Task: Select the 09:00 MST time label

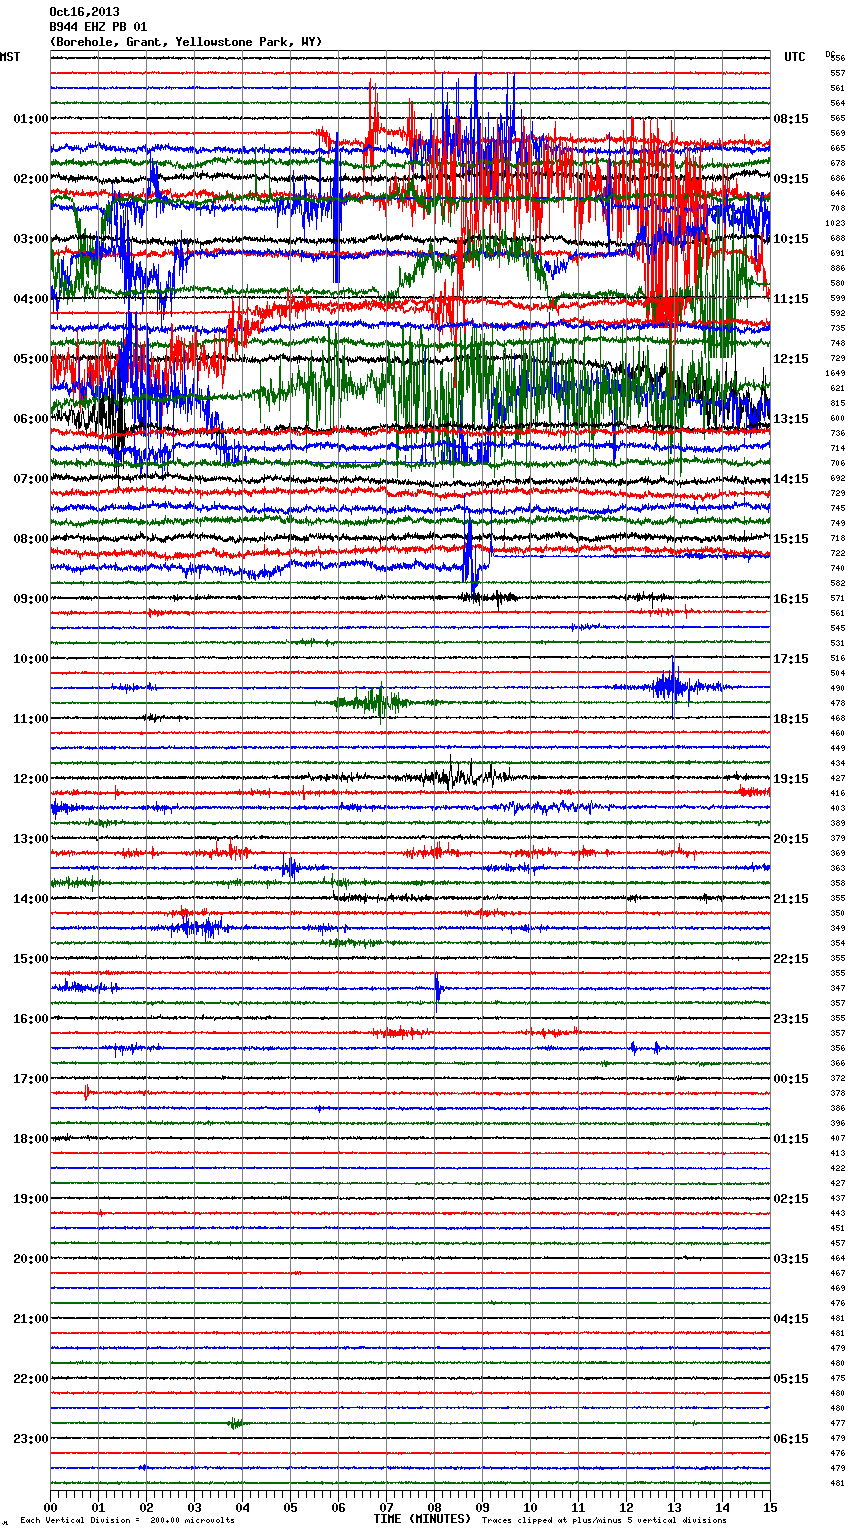Action: [x=31, y=599]
